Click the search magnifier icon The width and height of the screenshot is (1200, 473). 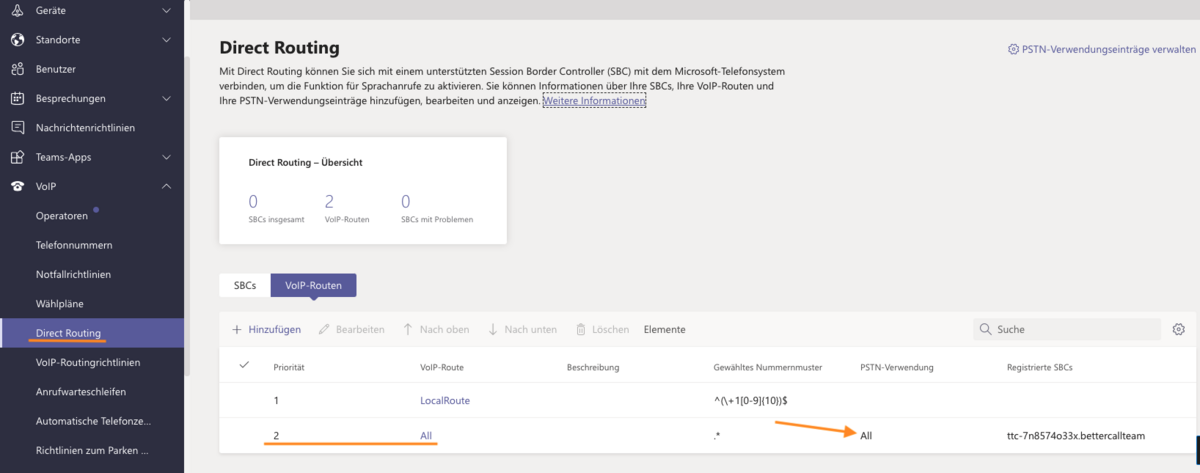986,329
